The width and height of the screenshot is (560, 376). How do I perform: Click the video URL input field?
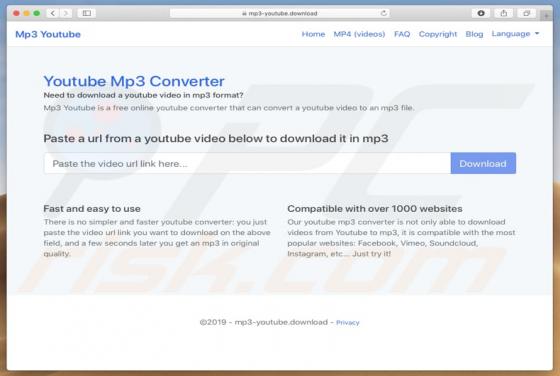click(x=247, y=164)
